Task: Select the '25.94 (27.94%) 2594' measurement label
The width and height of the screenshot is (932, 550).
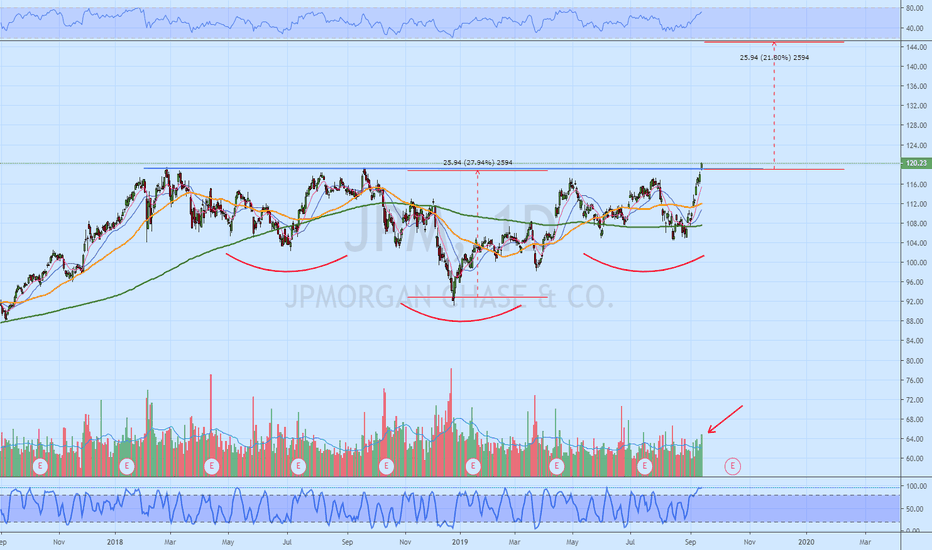Action: tap(477, 162)
